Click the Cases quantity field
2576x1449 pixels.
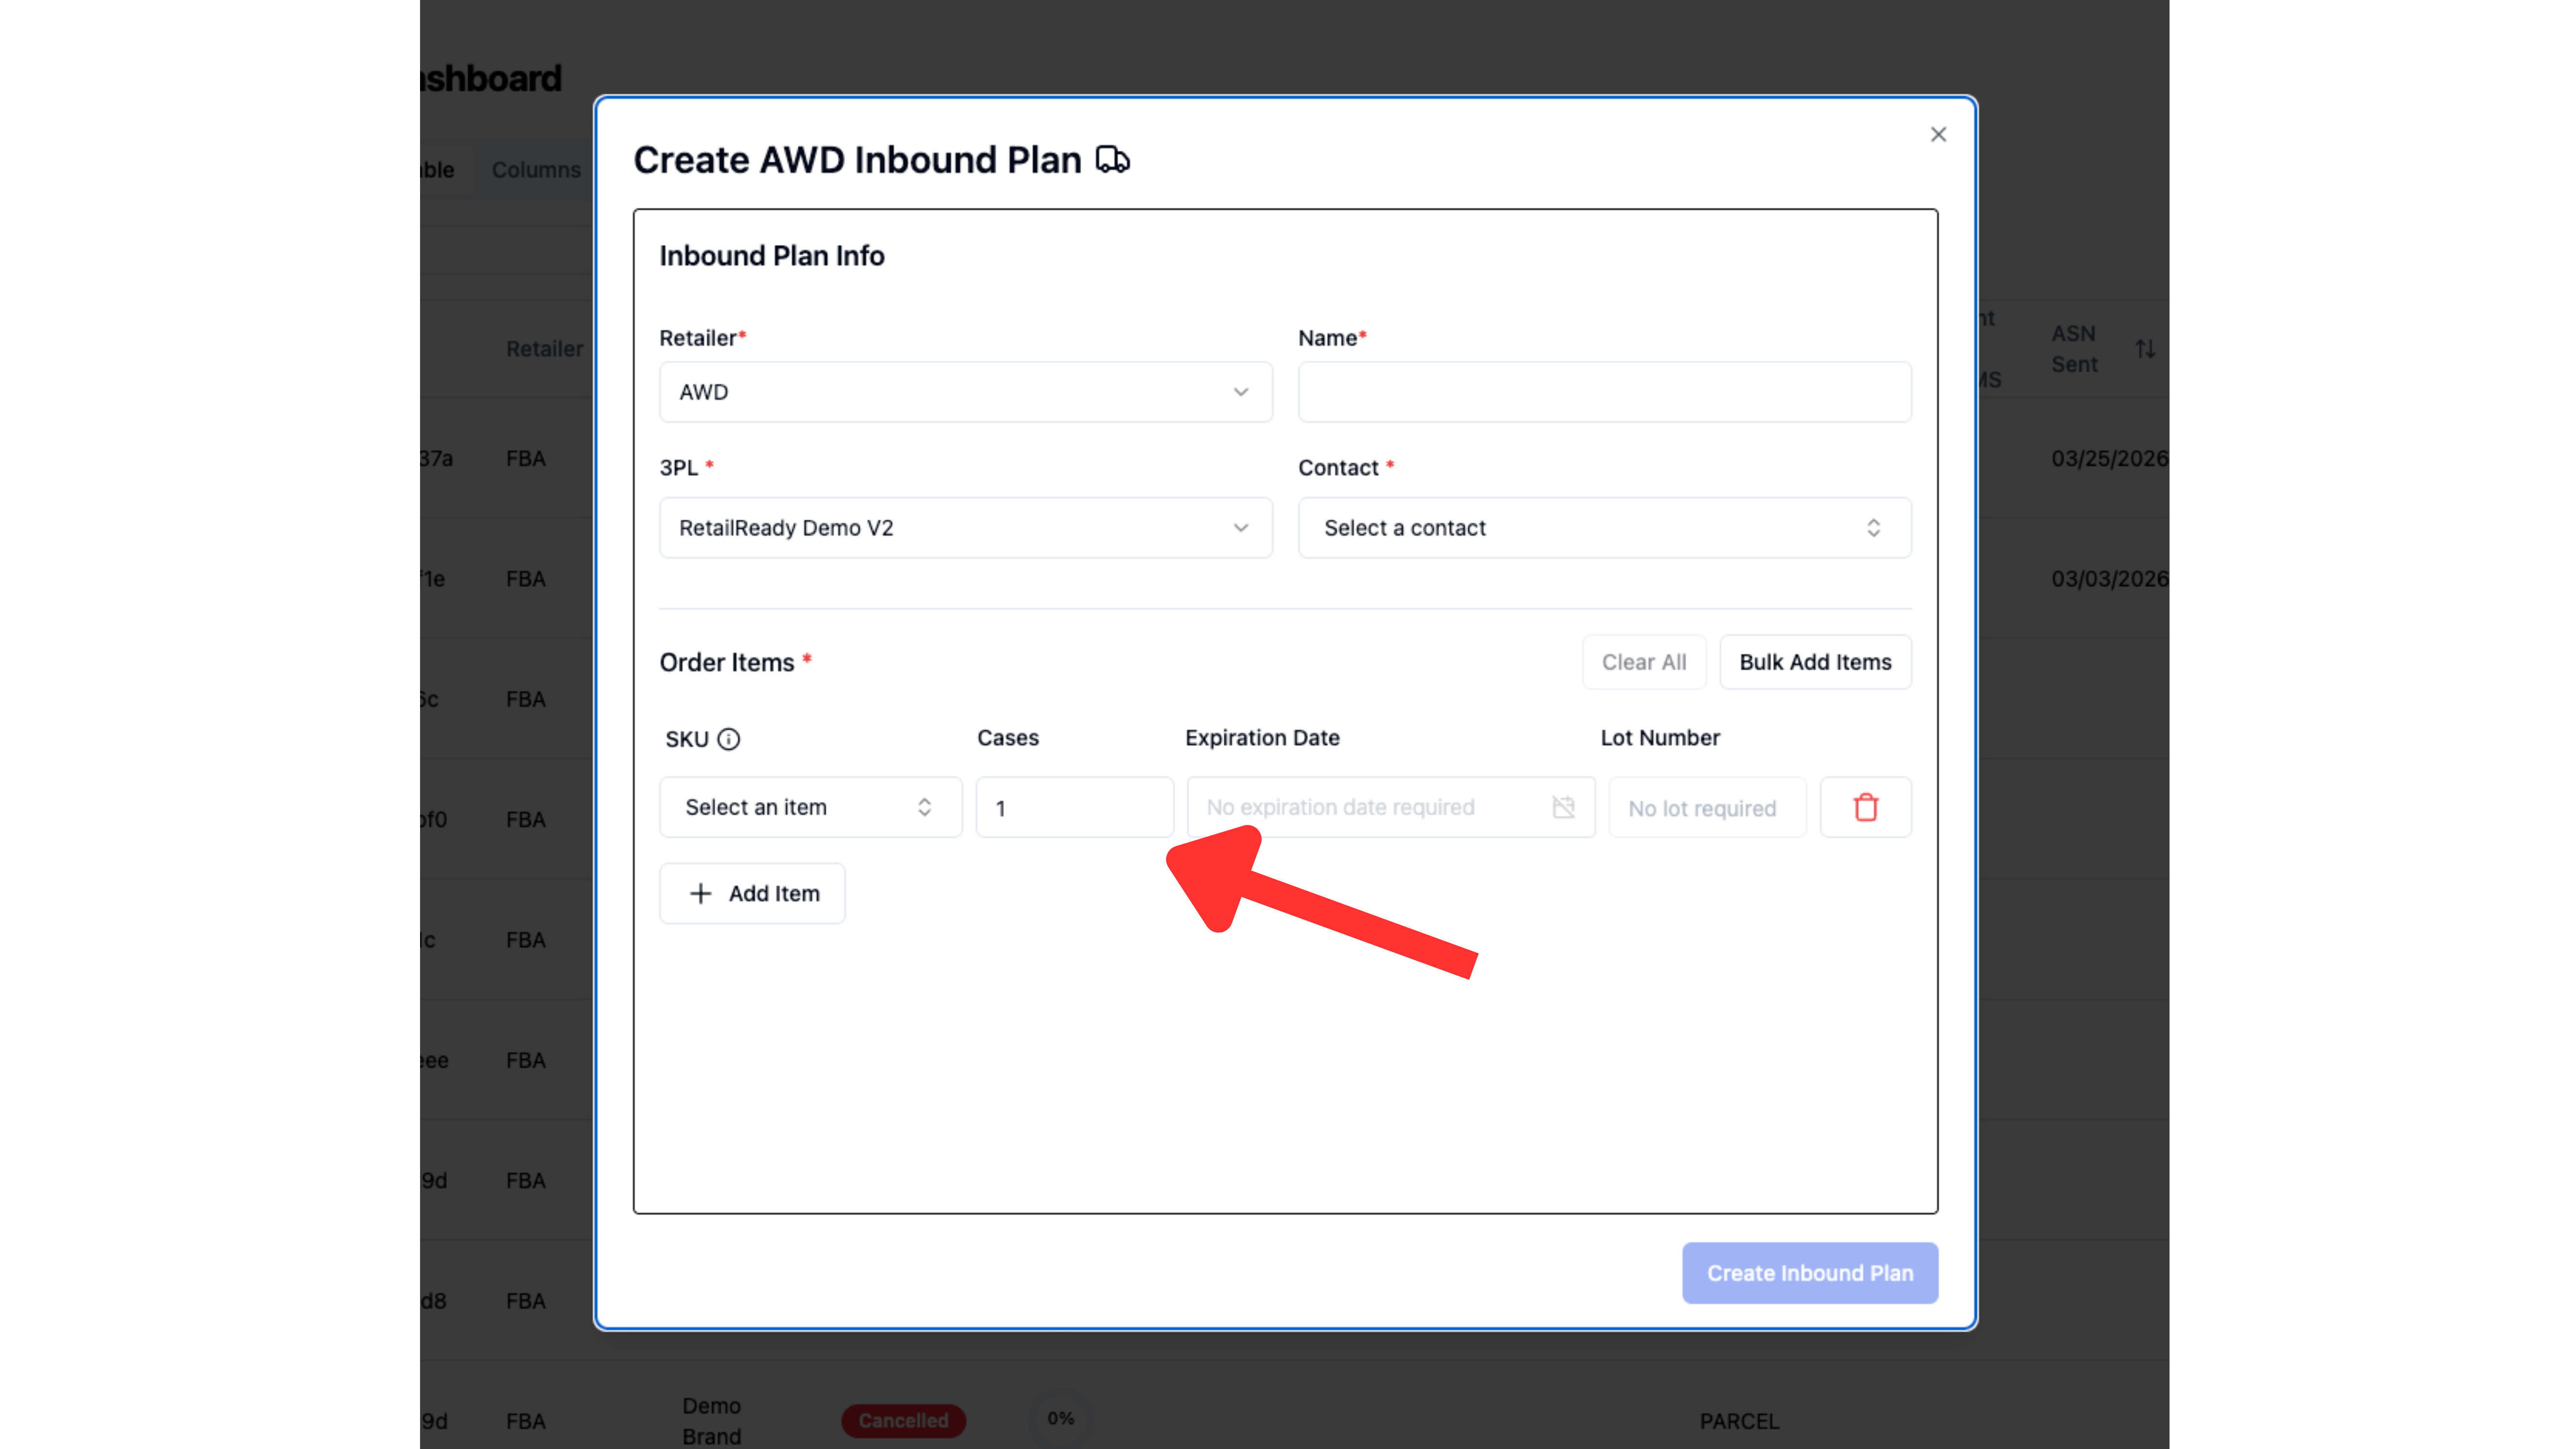pos(1074,807)
